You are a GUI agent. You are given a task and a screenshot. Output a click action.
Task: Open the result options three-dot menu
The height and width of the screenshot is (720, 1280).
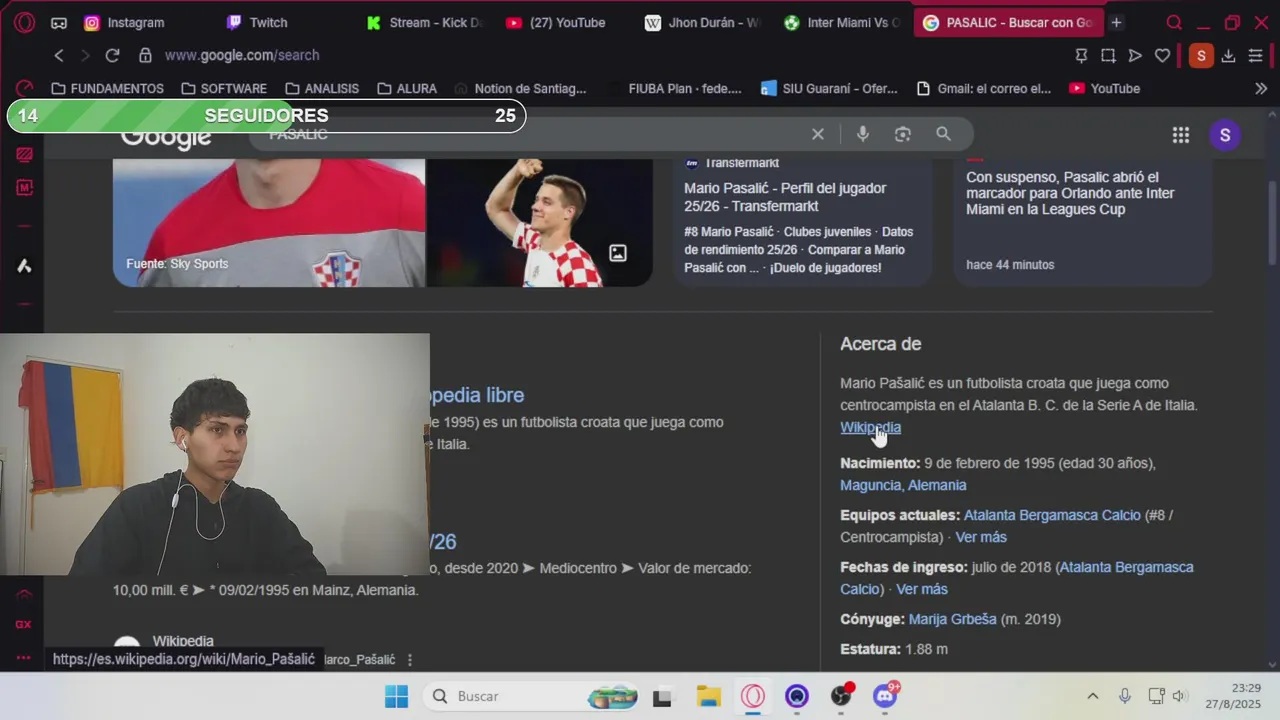point(410,660)
